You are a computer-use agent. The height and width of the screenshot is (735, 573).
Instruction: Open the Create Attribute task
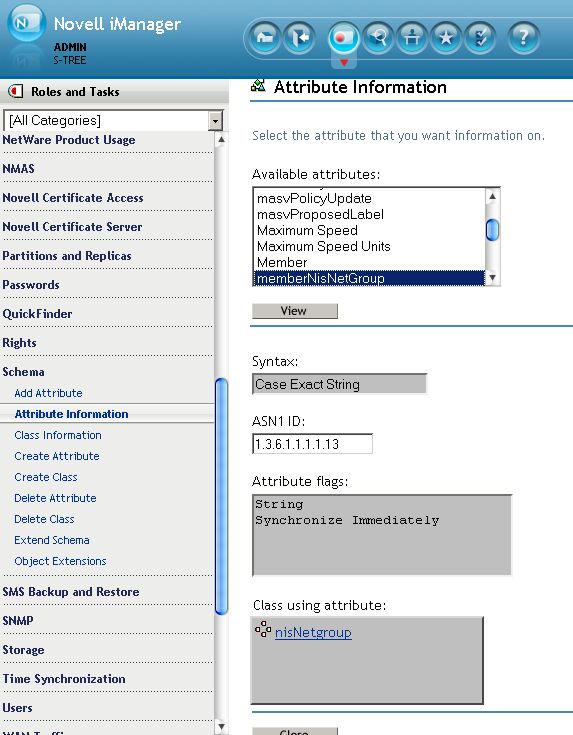[x=57, y=457]
